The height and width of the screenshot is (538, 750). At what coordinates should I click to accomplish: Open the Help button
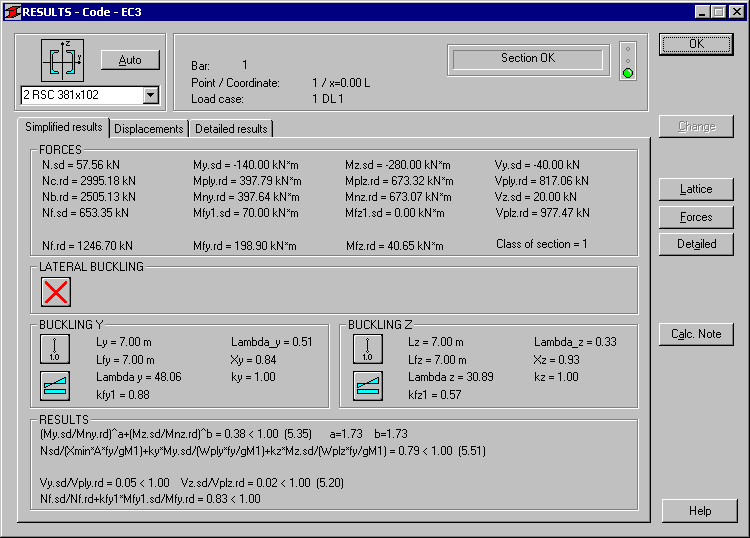tap(700, 511)
